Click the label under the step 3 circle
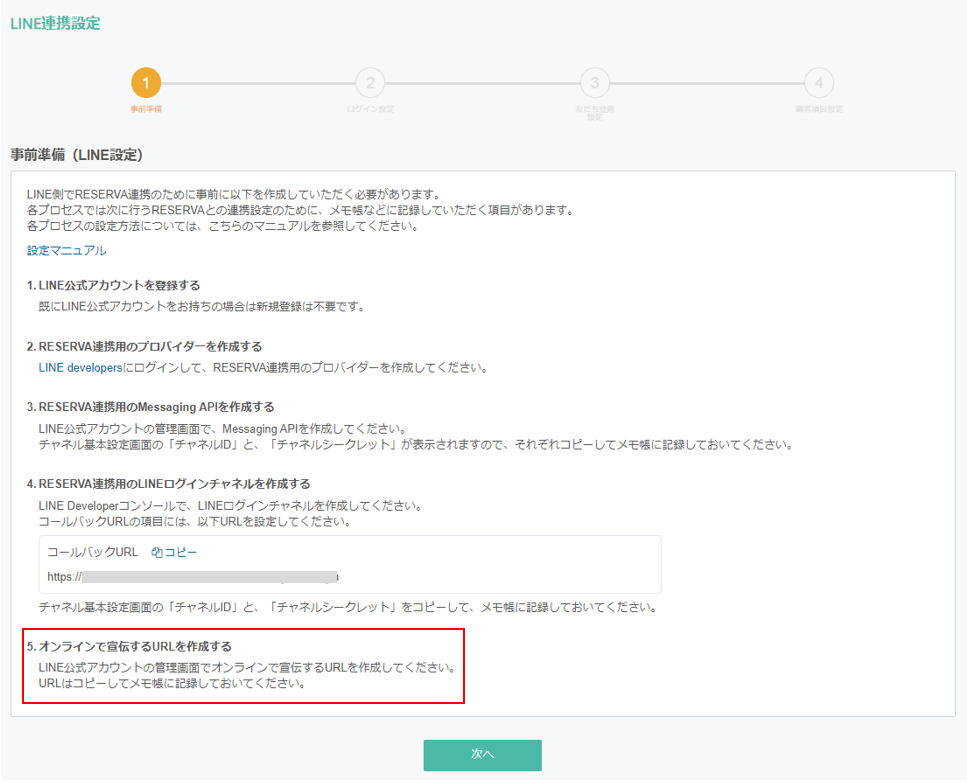This screenshot has width=967, height=783. click(x=594, y=112)
